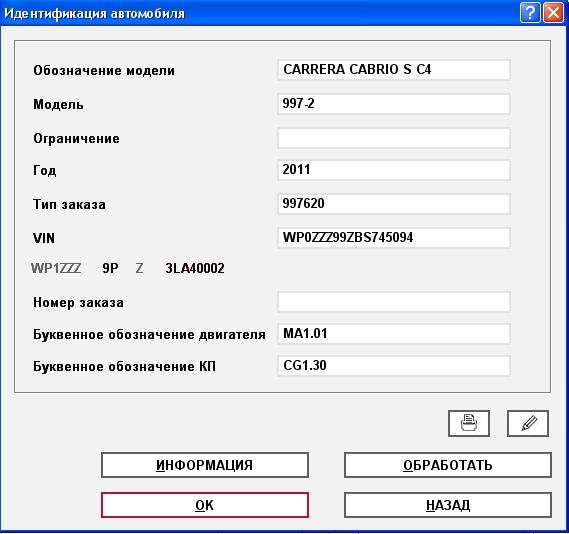Viewport: 569px width, 534px height.
Task: Click the pencil edit icon button
Action: [528, 423]
